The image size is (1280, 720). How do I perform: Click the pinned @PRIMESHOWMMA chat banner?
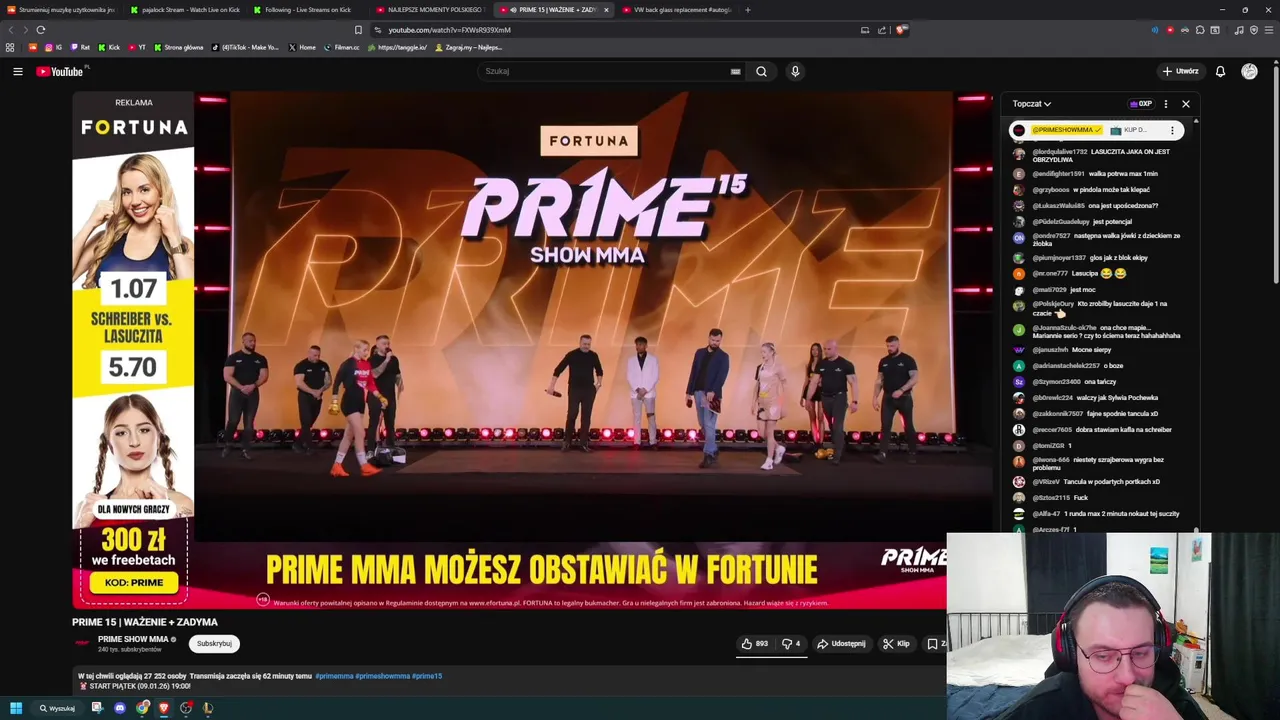click(1096, 130)
